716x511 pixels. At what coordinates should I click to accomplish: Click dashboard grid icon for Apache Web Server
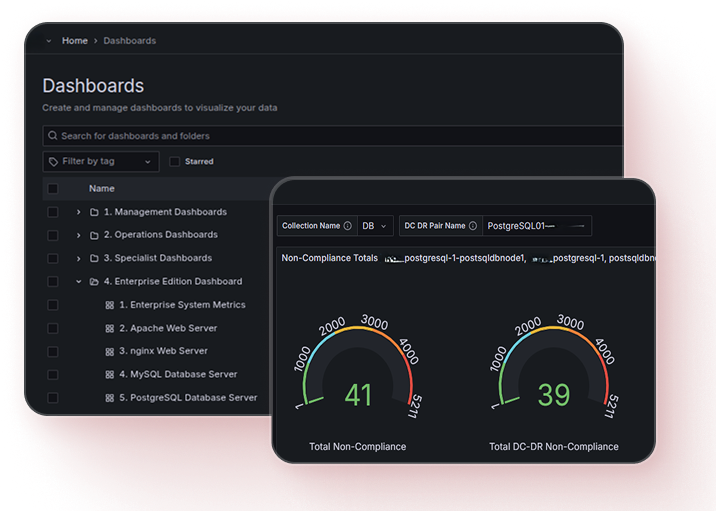click(x=110, y=328)
